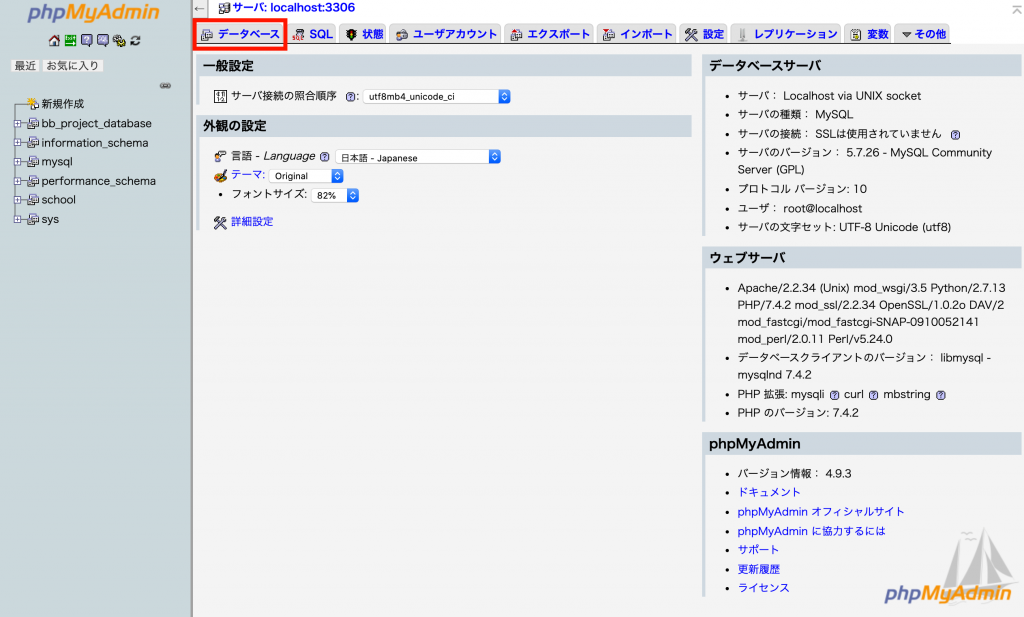Click the help icon beside the collation label

coord(351,97)
